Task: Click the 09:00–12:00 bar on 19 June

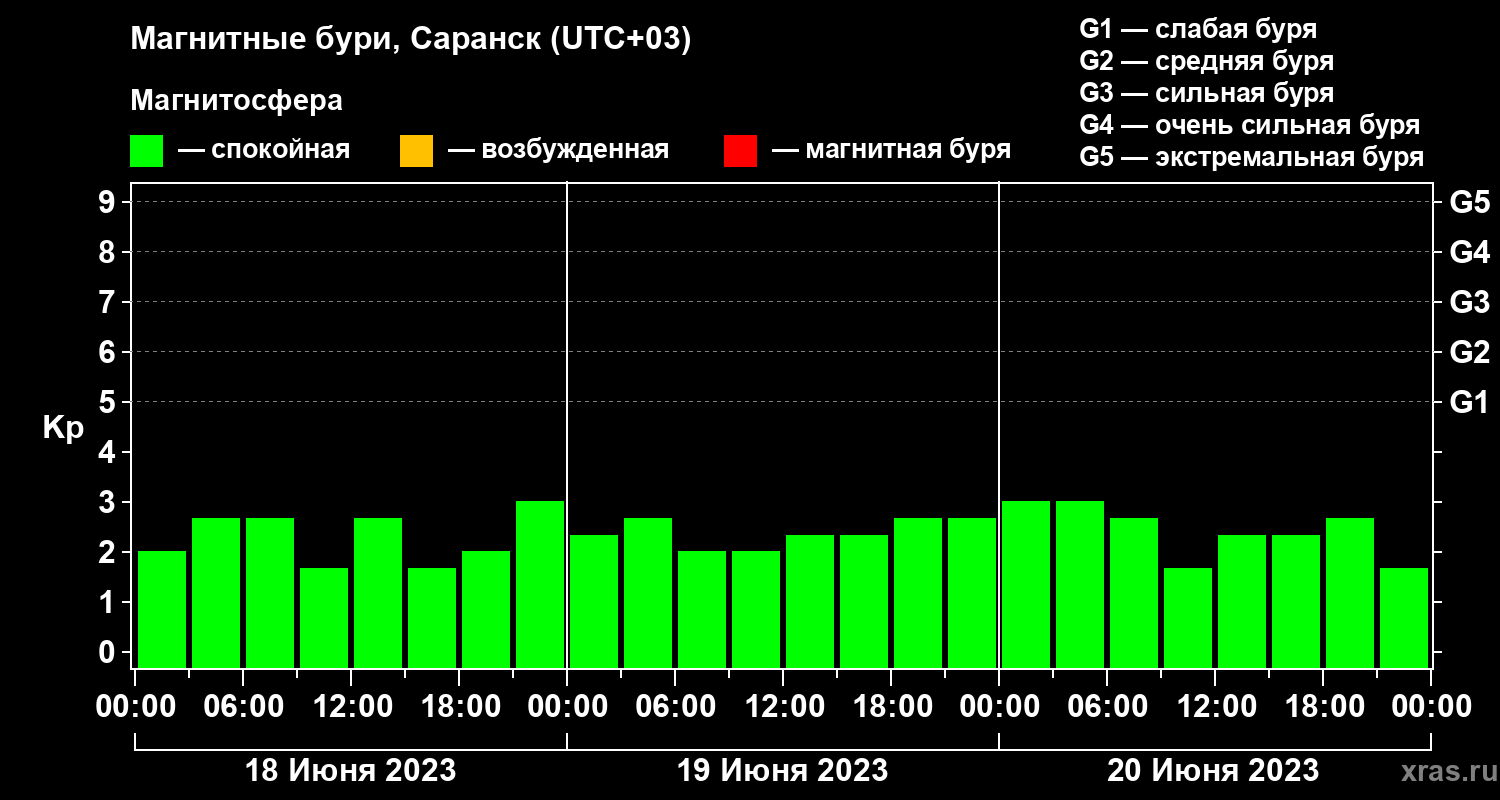Action: [756, 609]
